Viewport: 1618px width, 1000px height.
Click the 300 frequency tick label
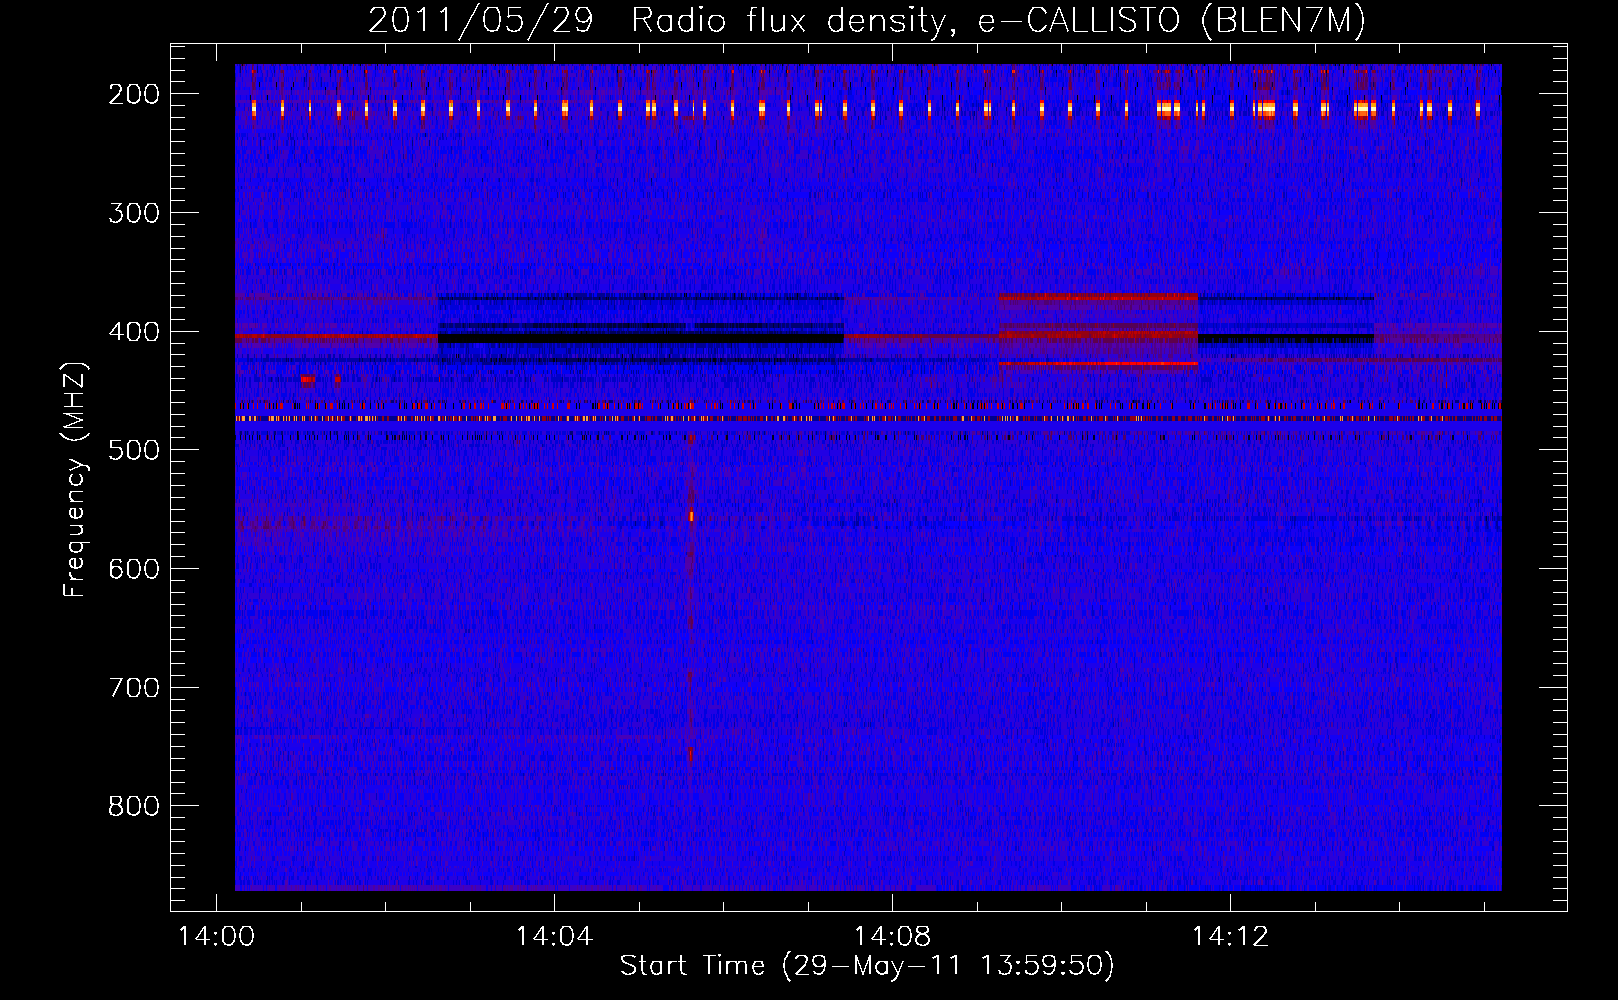[x=133, y=212]
